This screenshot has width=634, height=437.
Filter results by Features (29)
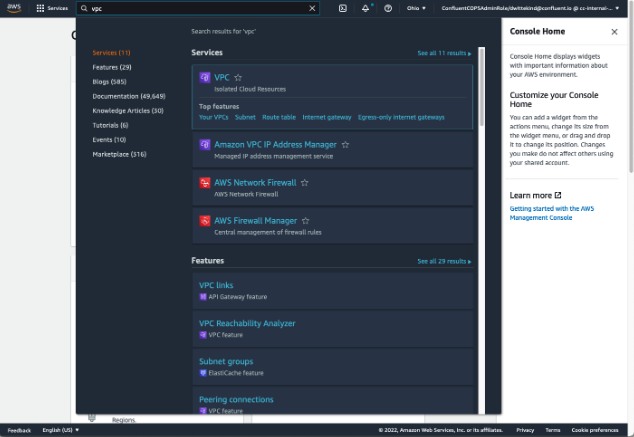(x=112, y=67)
